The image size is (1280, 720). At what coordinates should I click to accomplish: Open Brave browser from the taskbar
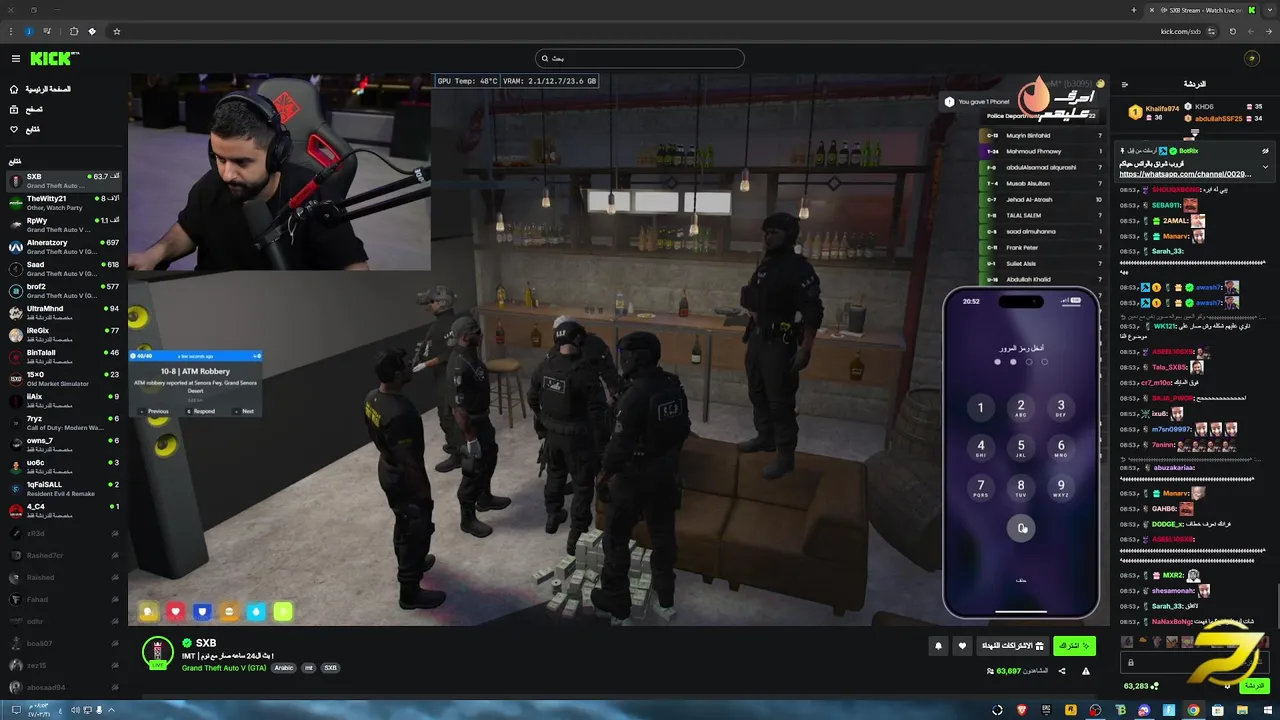click(x=1021, y=710)
